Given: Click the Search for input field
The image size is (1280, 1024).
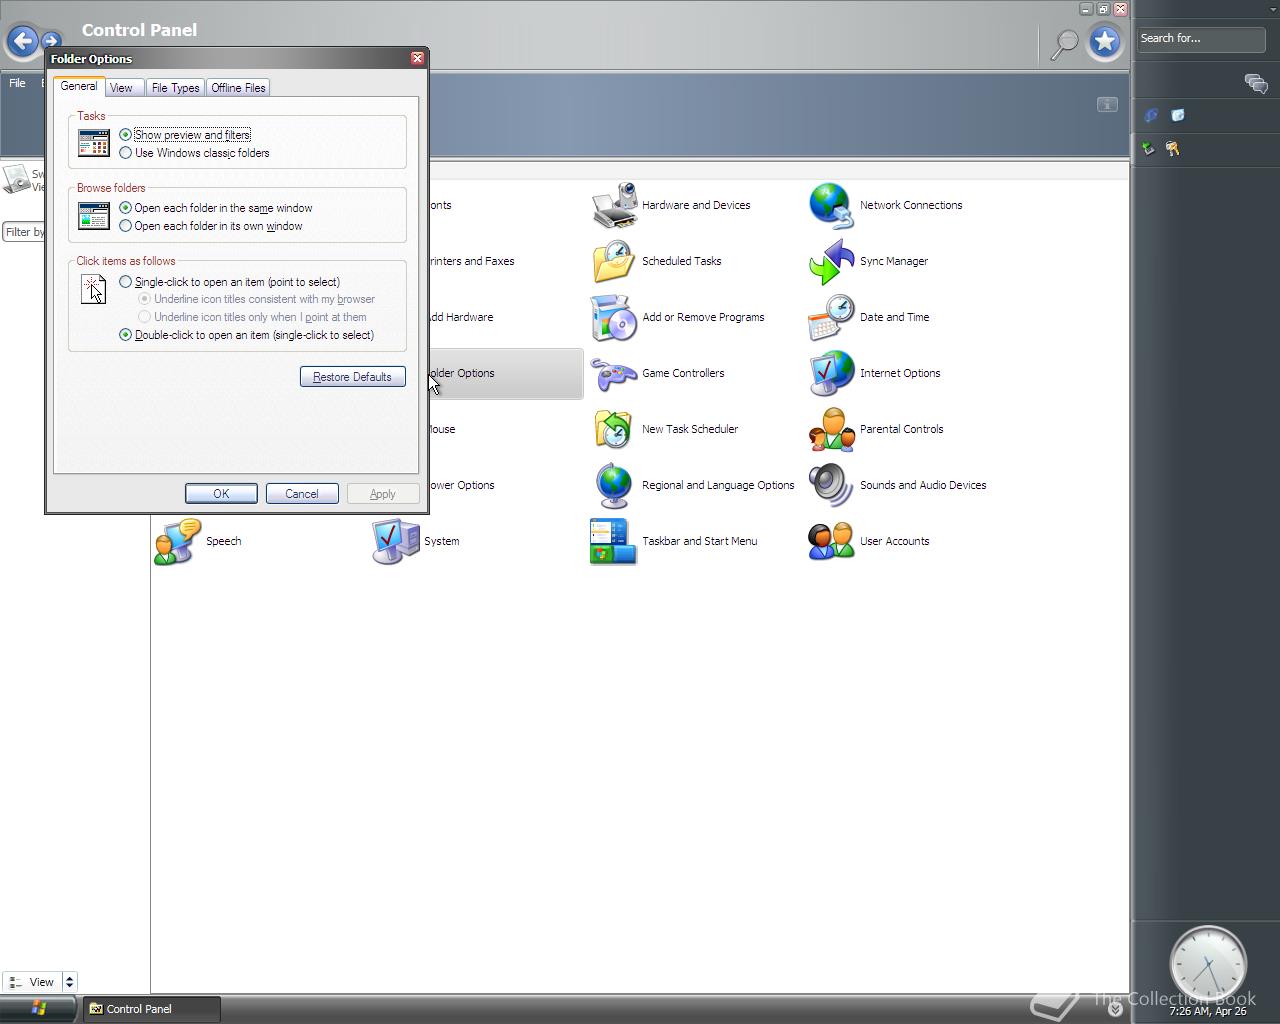Looking at the screenshot, I should 1201,39.
